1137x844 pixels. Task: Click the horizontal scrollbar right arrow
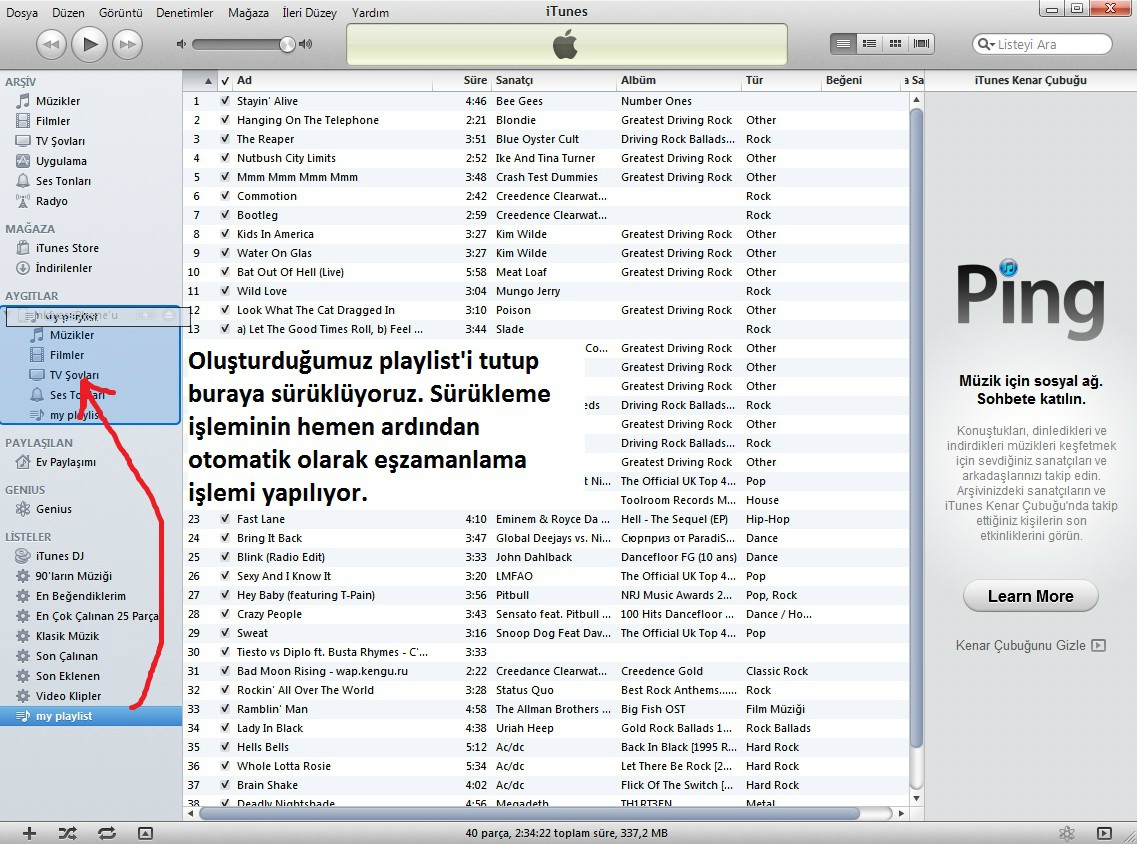coord(901,814)
